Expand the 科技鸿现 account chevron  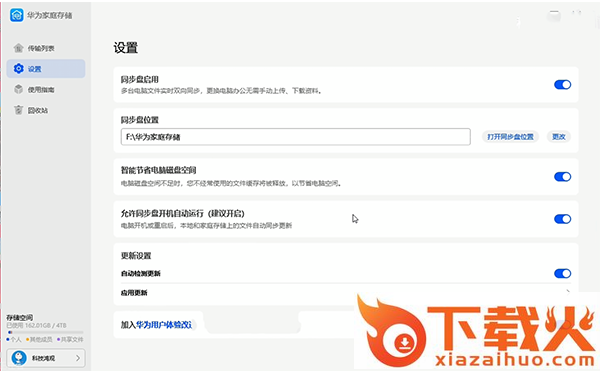(78, 358)
